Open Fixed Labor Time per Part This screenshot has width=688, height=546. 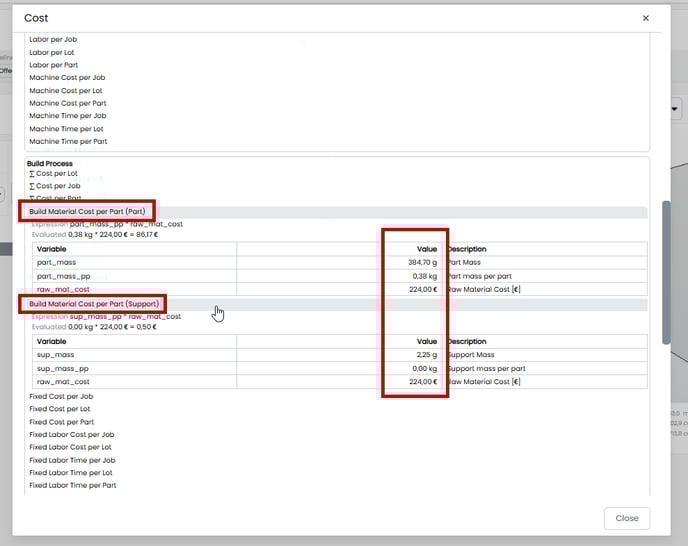point(72,485)
